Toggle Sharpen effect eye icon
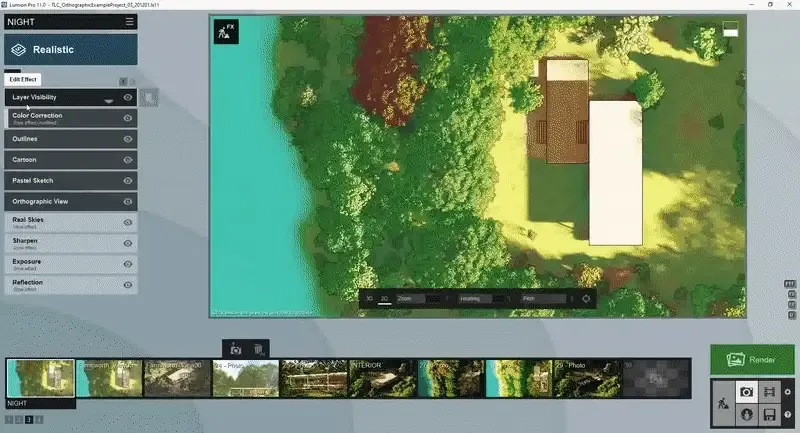800x433 pixels. coord(128,243)
